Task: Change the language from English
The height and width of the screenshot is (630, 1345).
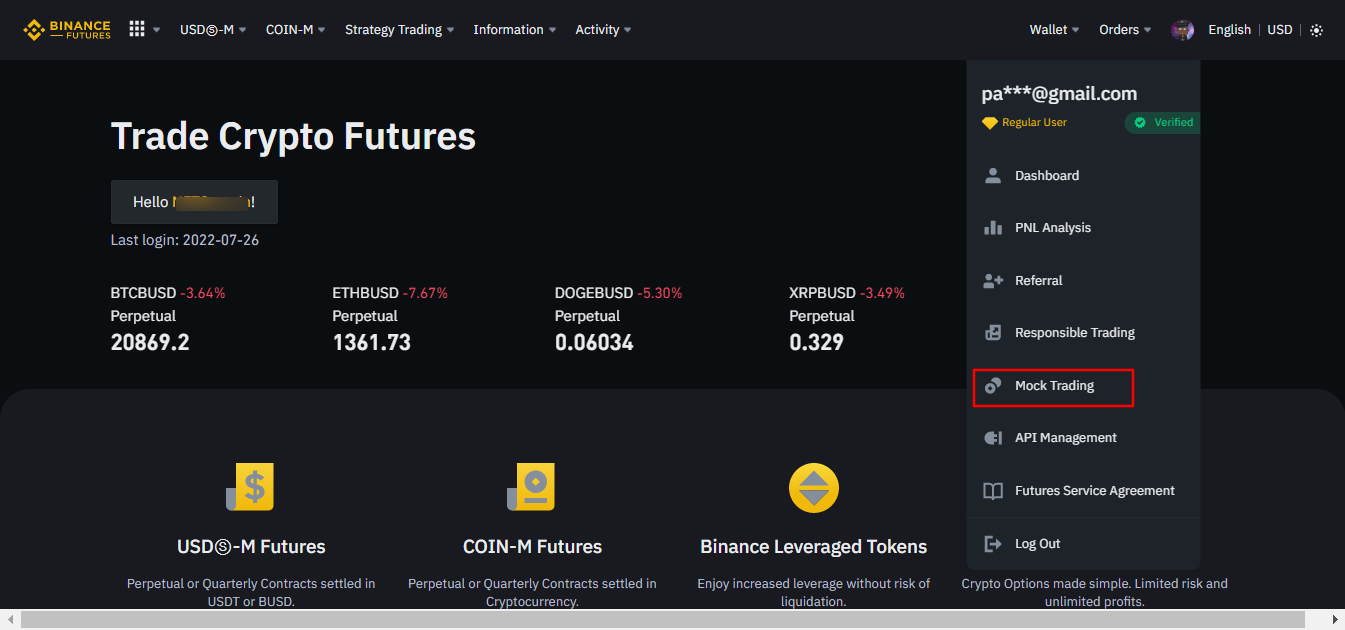Action: click(x=1229, y=30)
